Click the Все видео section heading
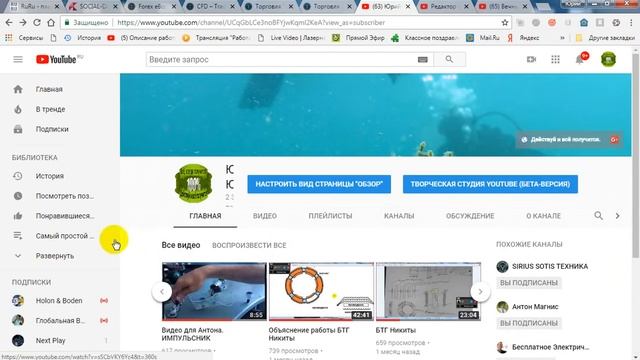Viewport: 640px width, 360px height. (181, 245)
